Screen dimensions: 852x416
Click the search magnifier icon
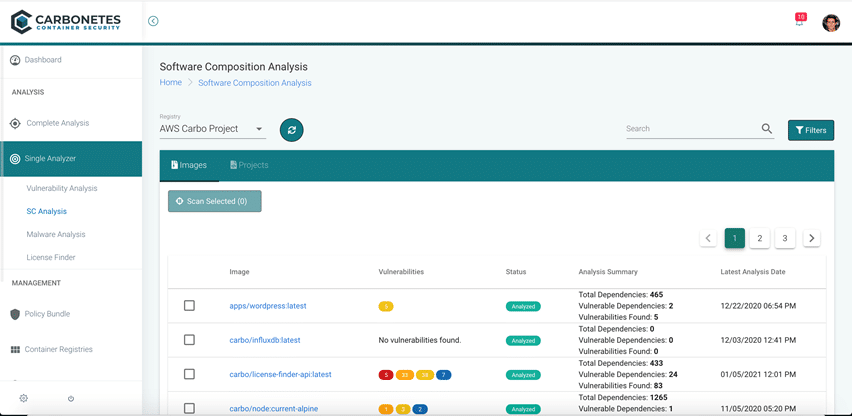pos(767,129)
